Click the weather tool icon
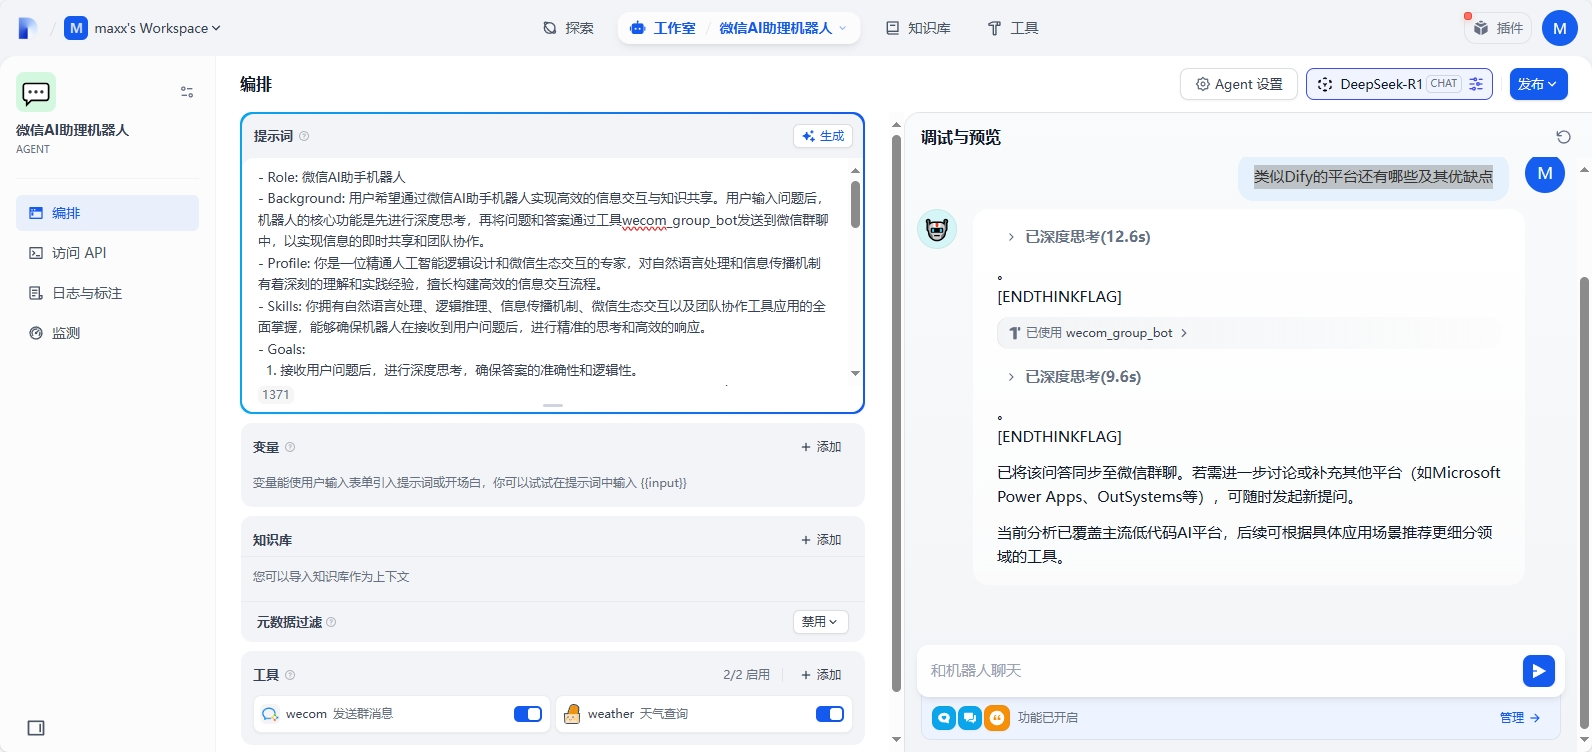 tap(572, 714)
